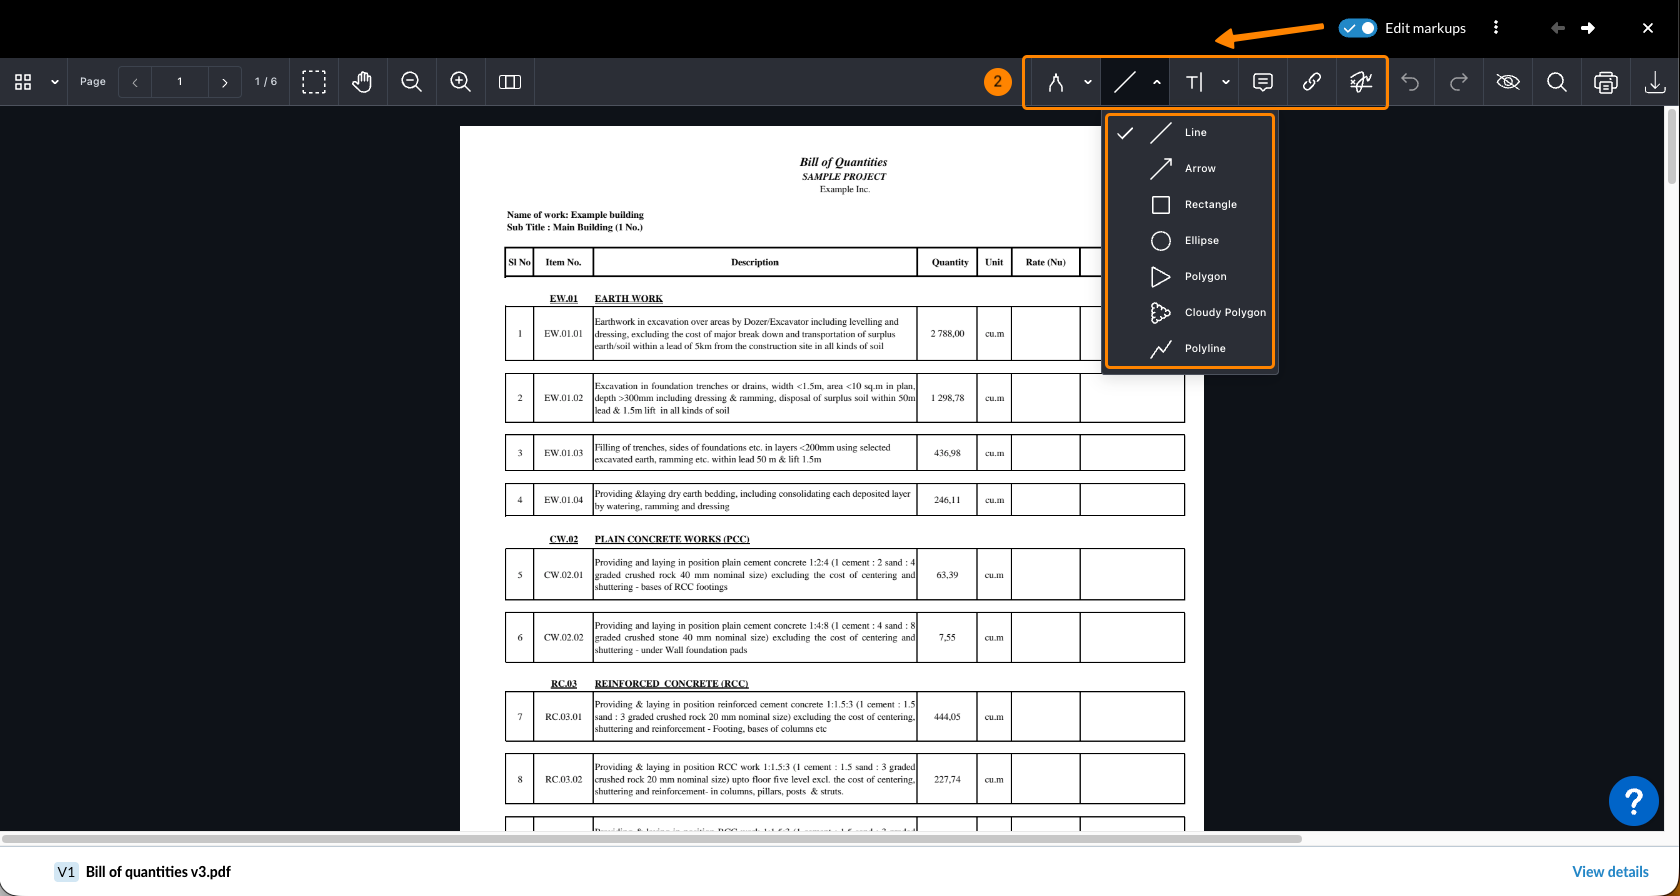1680x896 pixels.
Task: Choose Arrow from the shapes menu
Action: click(1199, 169)
